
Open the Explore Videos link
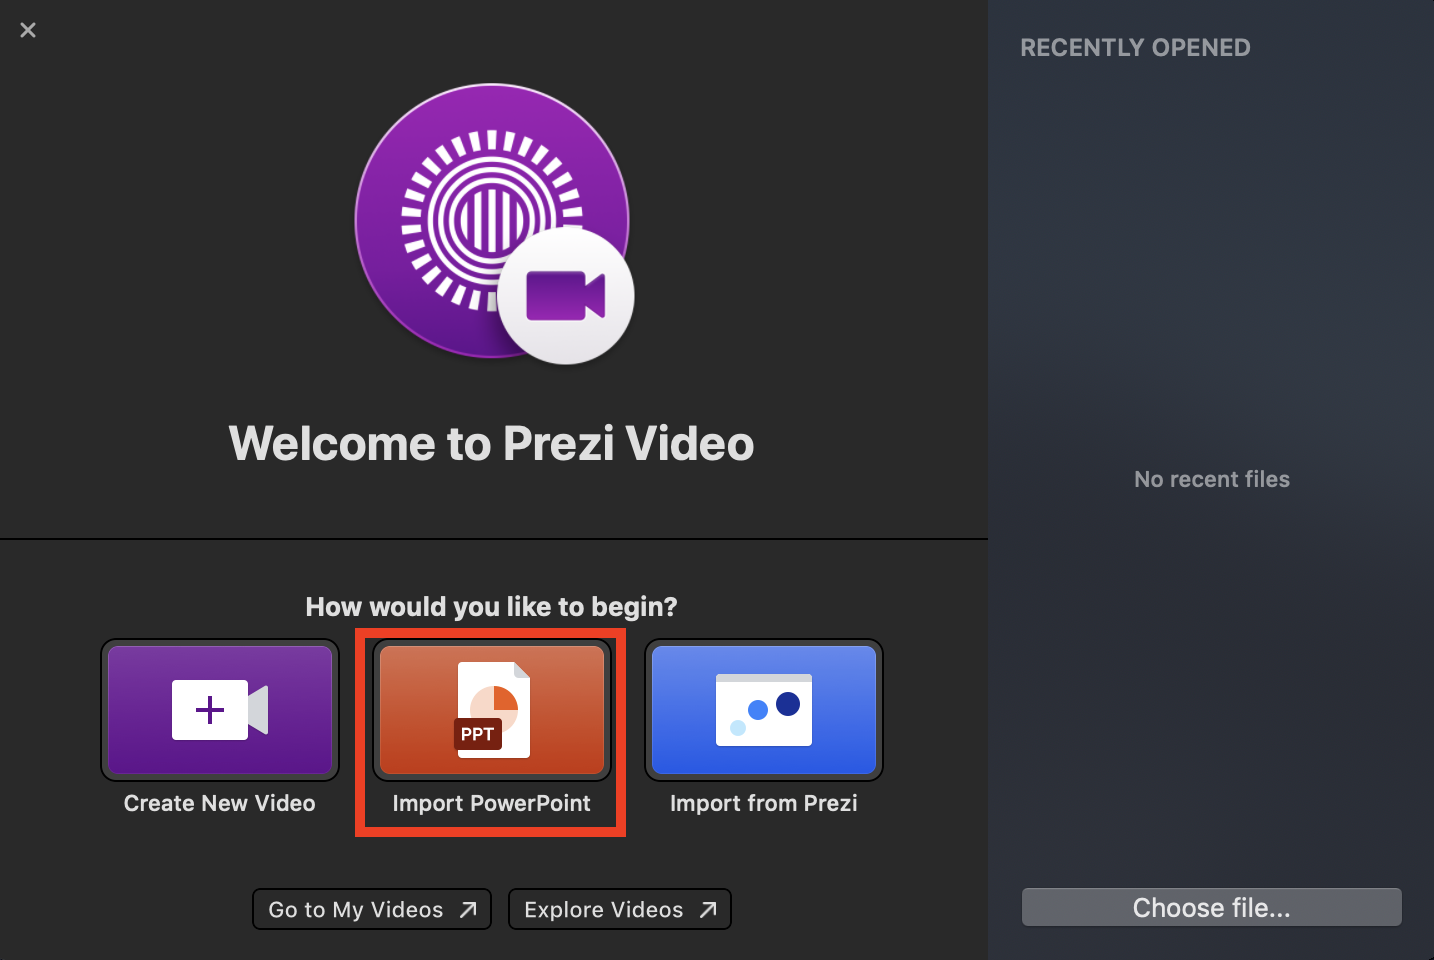click(604, 910)
